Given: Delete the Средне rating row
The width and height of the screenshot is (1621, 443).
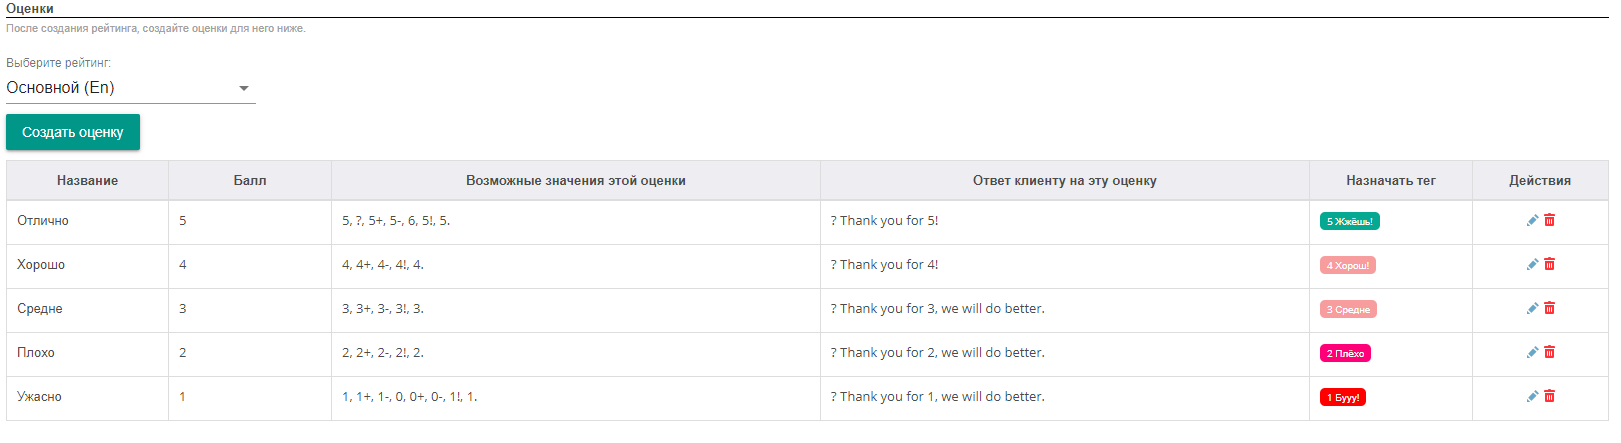Looking at the screenshot, I should 1549,308.
